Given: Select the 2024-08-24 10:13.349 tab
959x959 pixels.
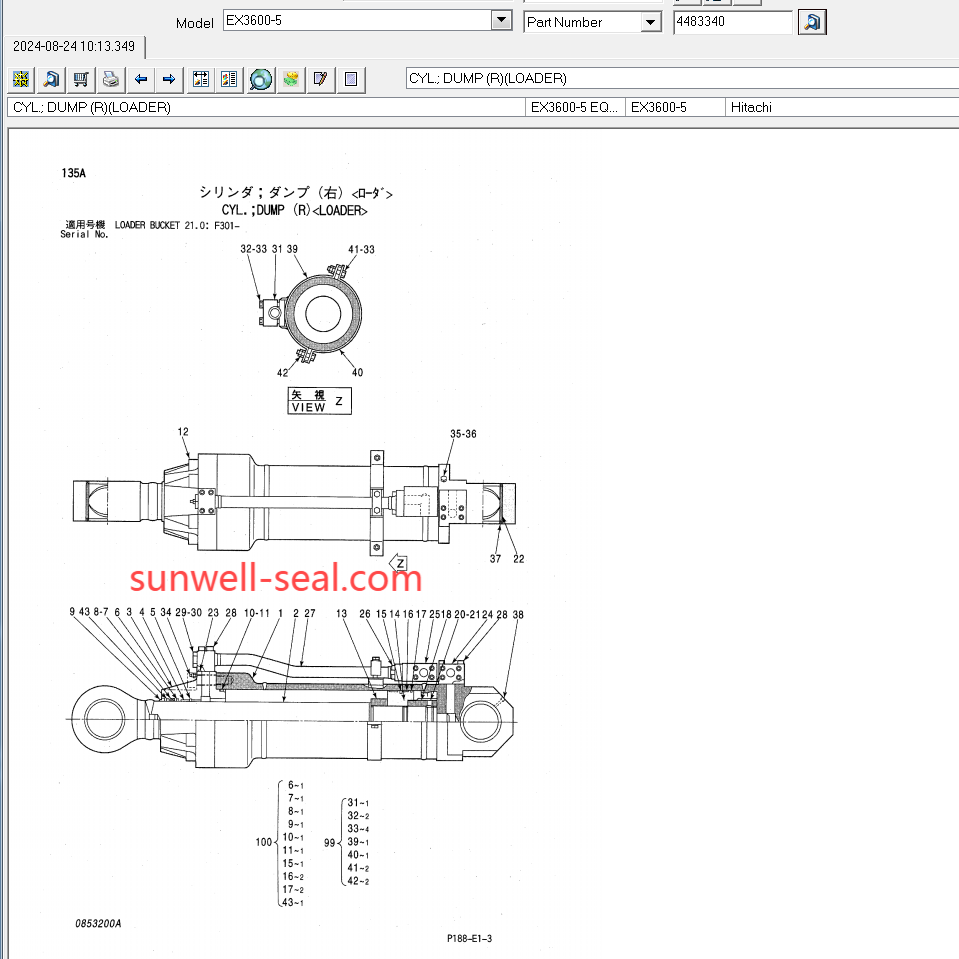Looking at the screenshot, I should click(74, 46).
